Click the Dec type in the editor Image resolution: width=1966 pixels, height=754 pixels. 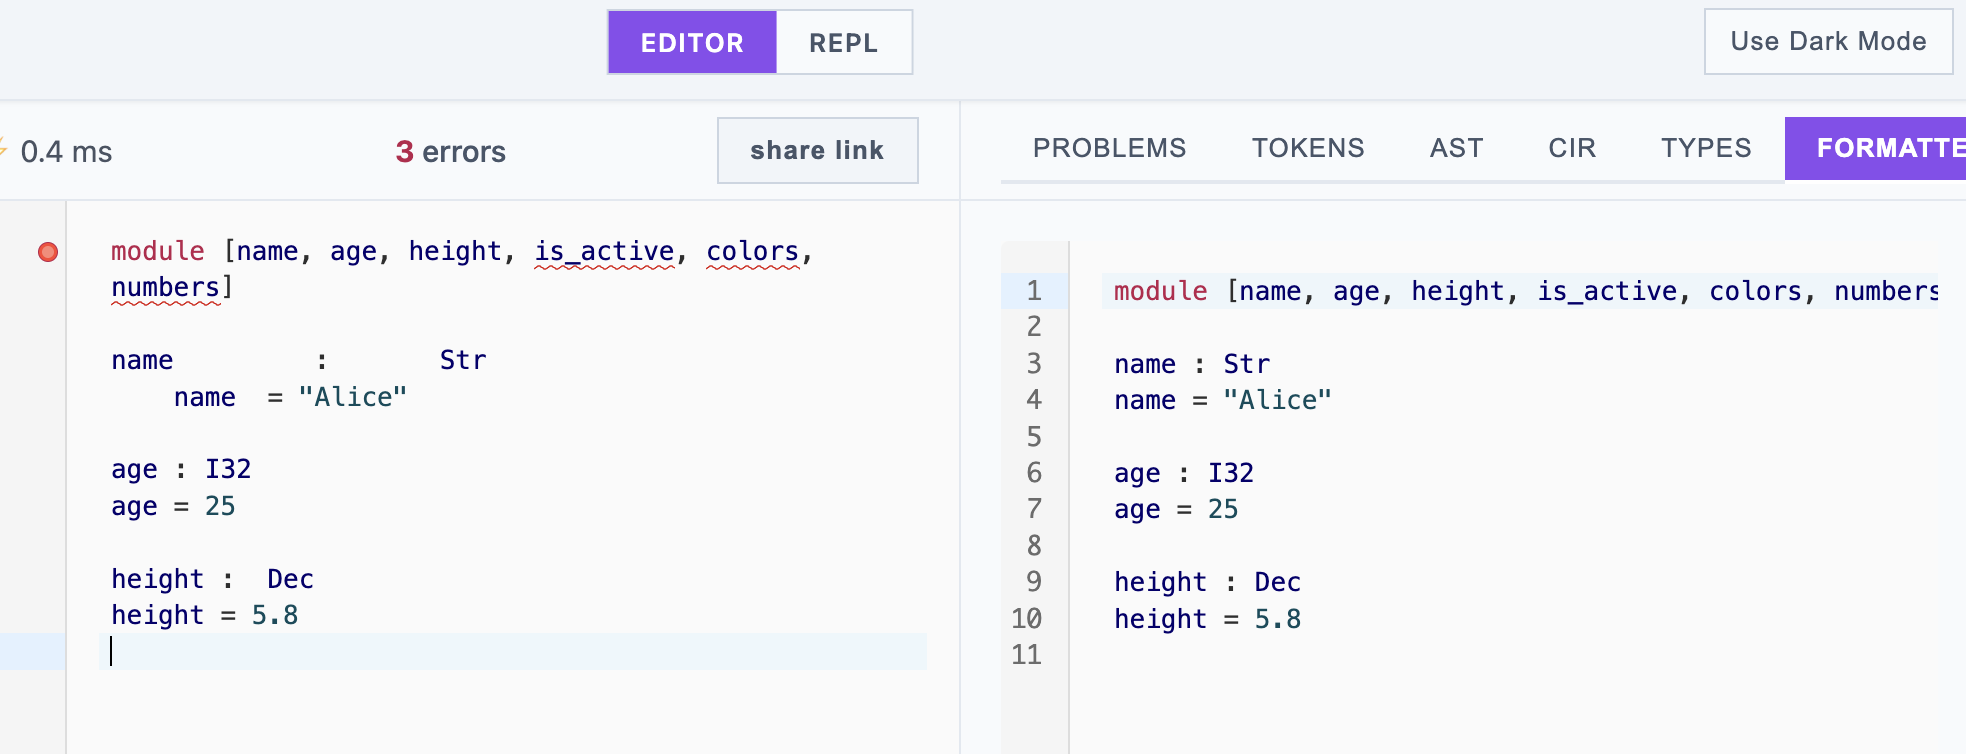click(290, 579)
